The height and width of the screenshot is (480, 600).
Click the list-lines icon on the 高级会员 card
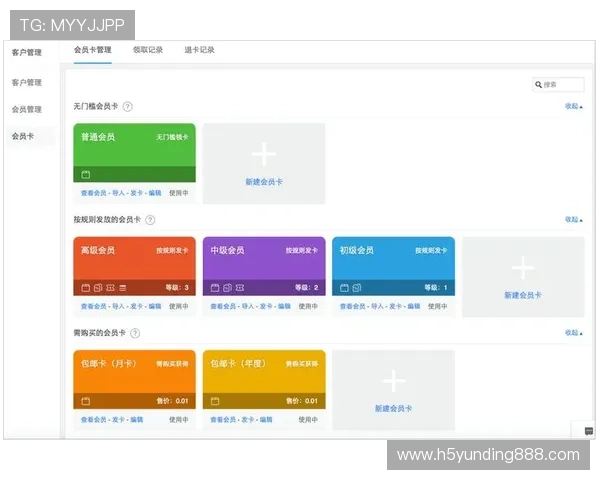(122, 288)
